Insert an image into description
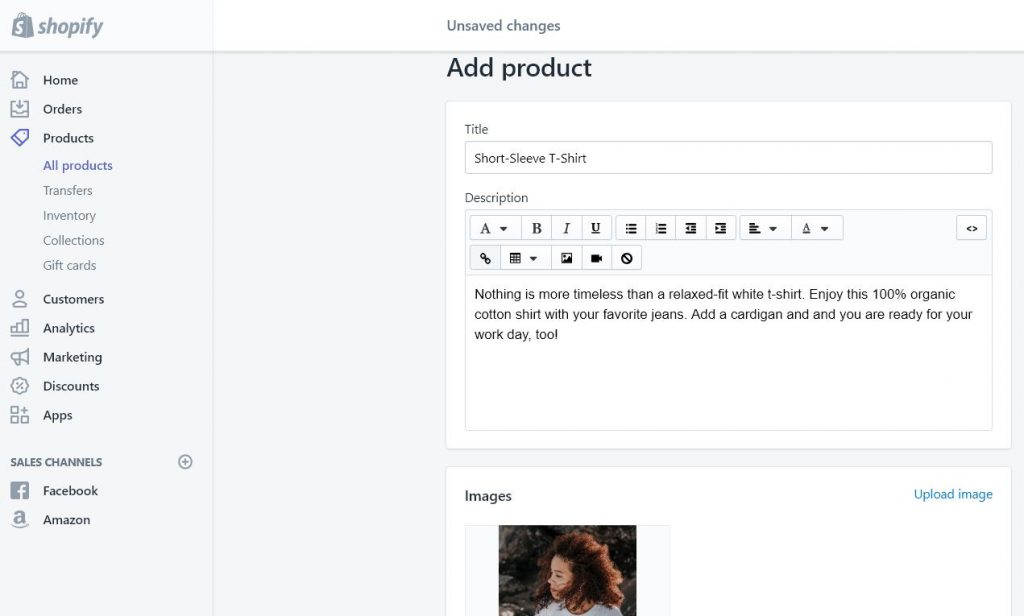 [566, 258]
